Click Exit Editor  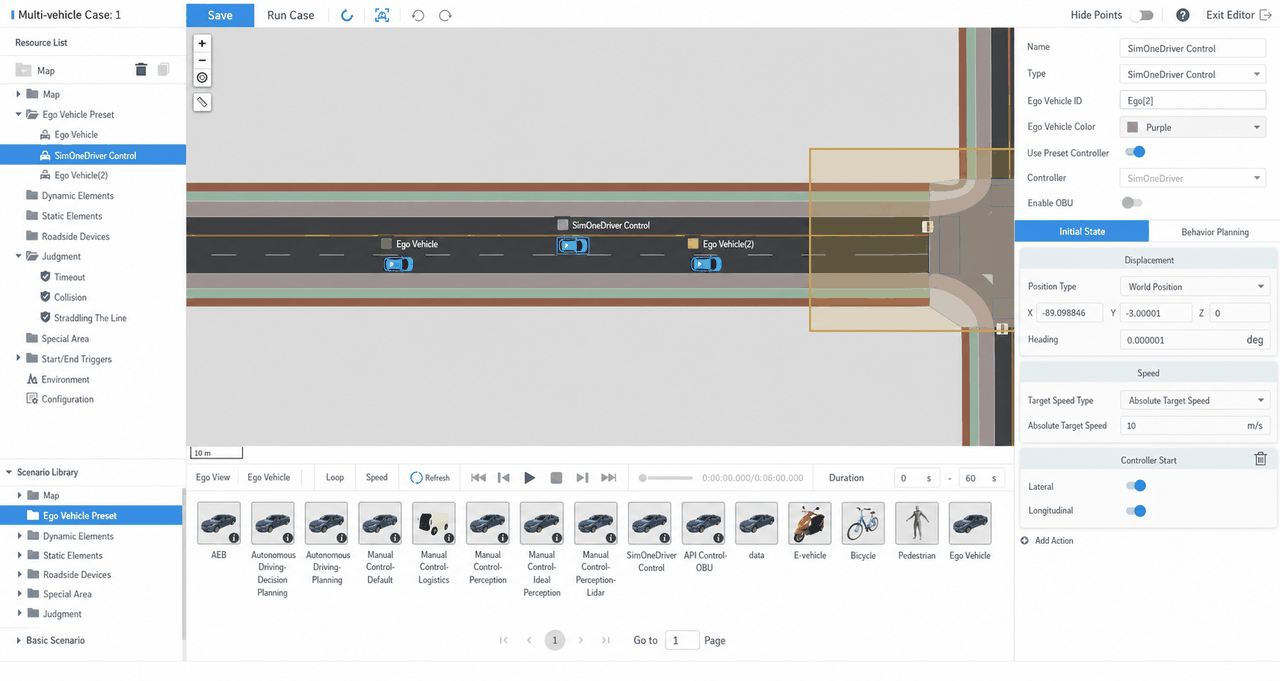pos(1238,15)
